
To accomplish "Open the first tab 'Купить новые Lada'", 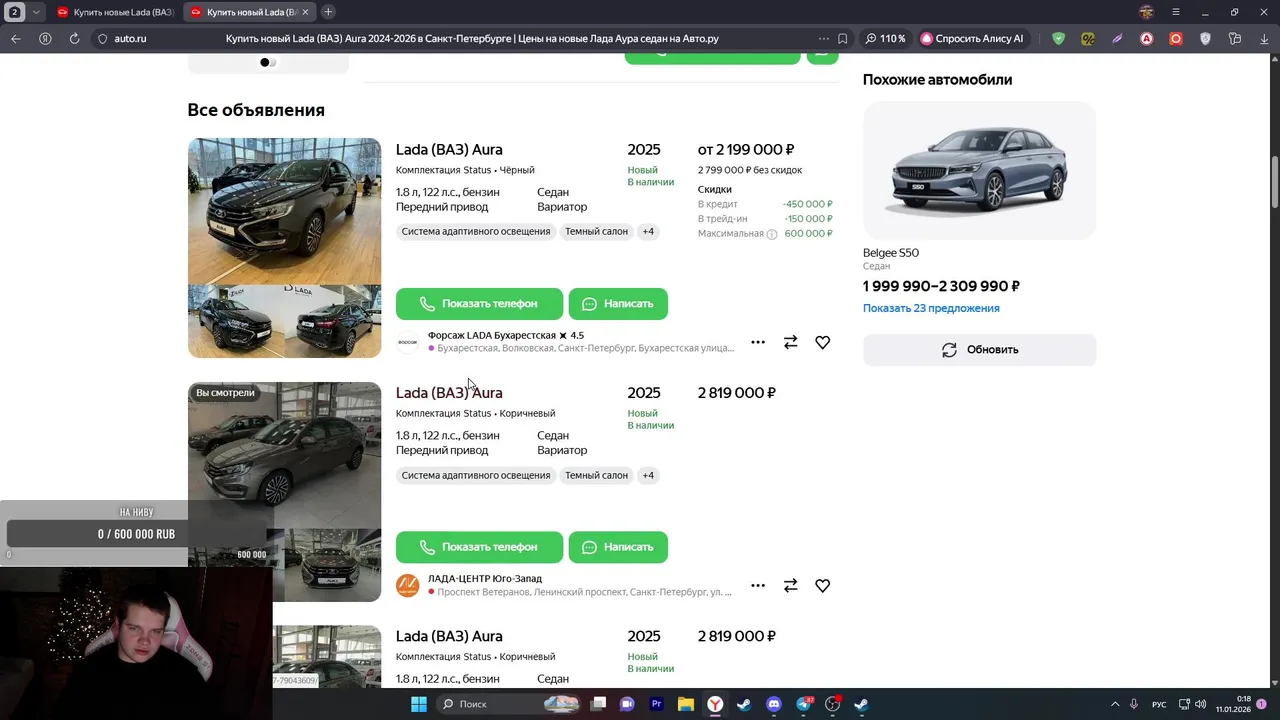I will [116, 12].
